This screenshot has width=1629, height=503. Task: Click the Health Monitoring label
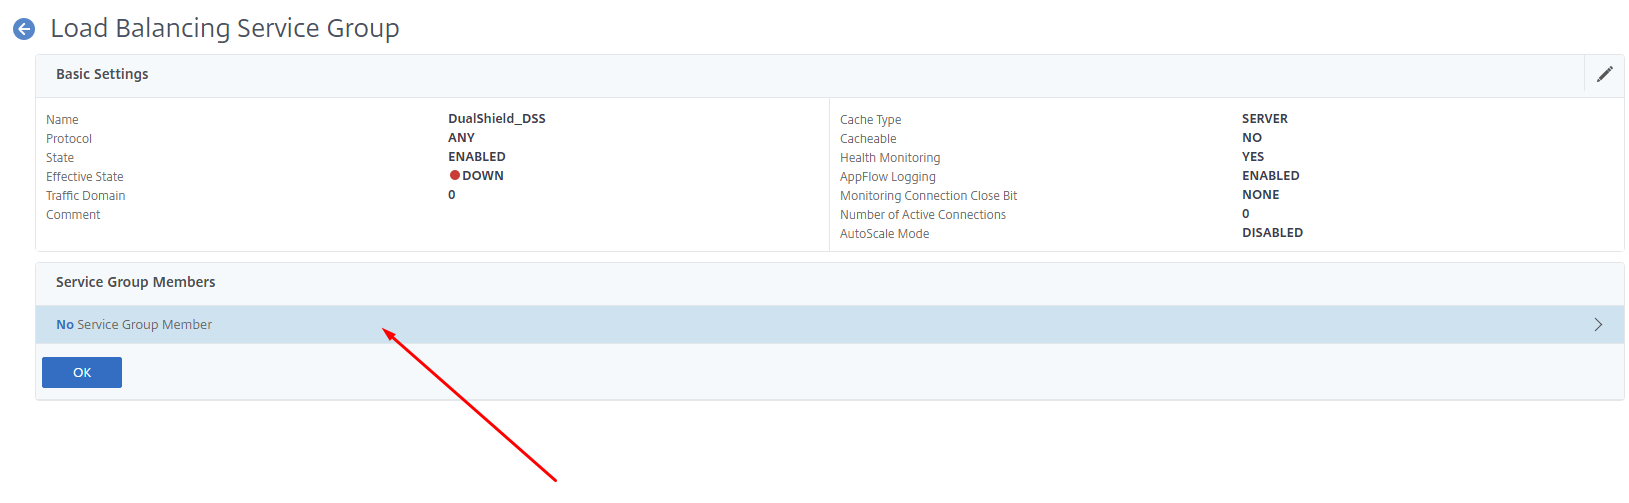coord(889,158)
